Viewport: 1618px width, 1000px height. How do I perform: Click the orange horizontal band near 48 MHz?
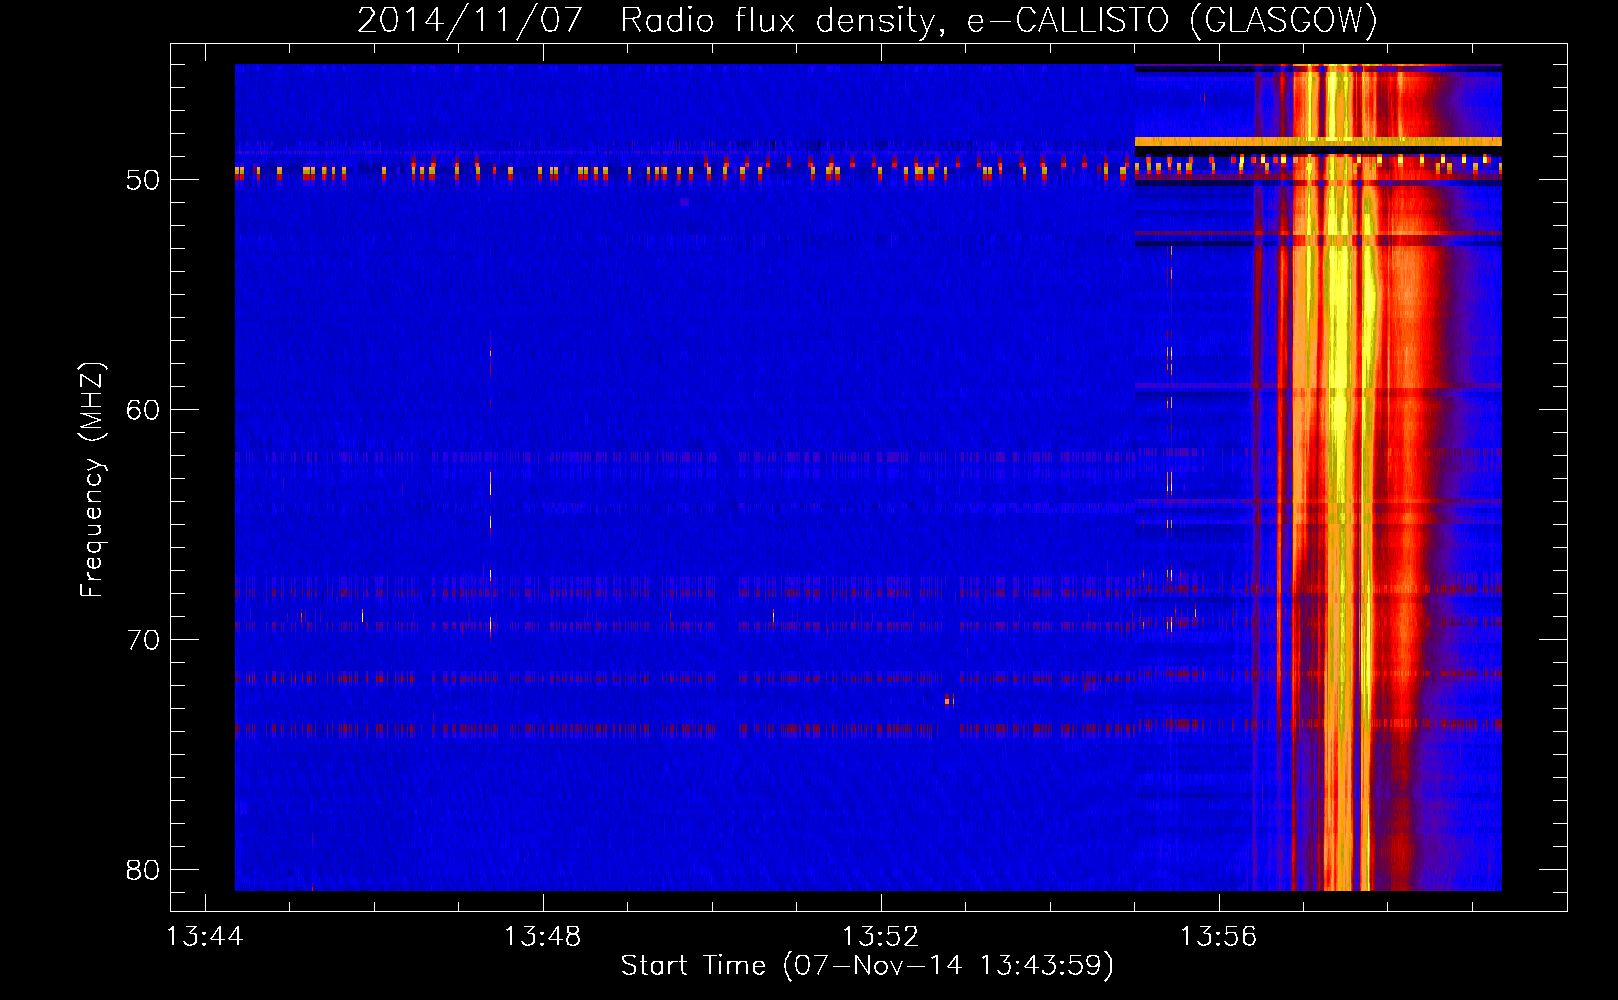pos(1318,142)
